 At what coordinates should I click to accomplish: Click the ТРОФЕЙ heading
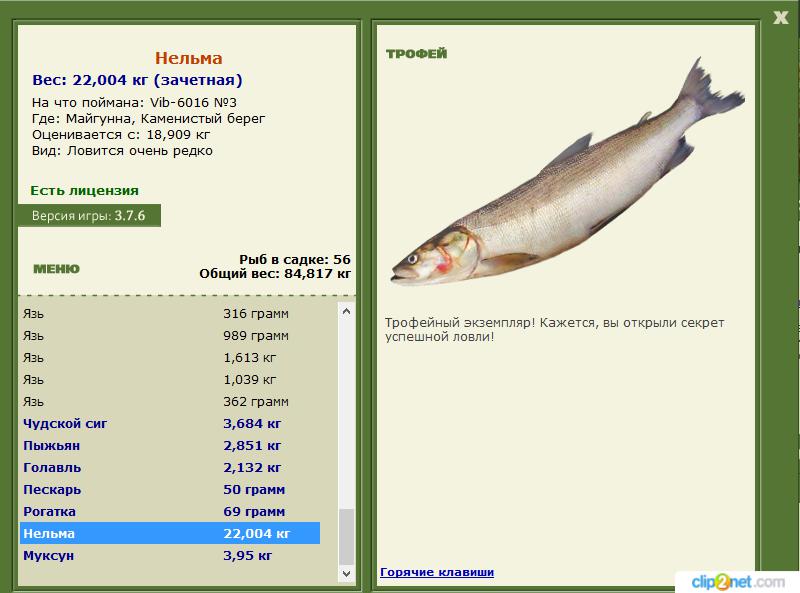tap(416, 54)
